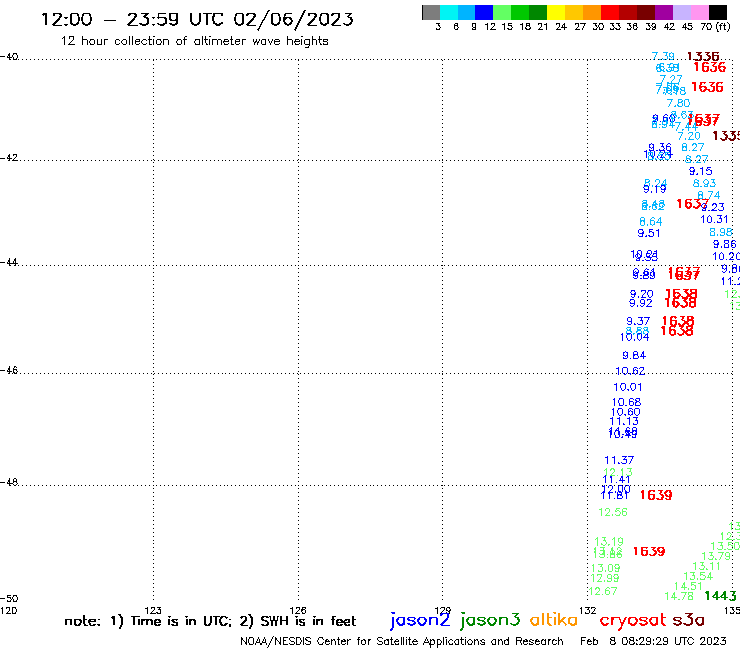Select the bright red swatch in the legend bar
This screenshot has height=650, width=740.
(610, 12)
